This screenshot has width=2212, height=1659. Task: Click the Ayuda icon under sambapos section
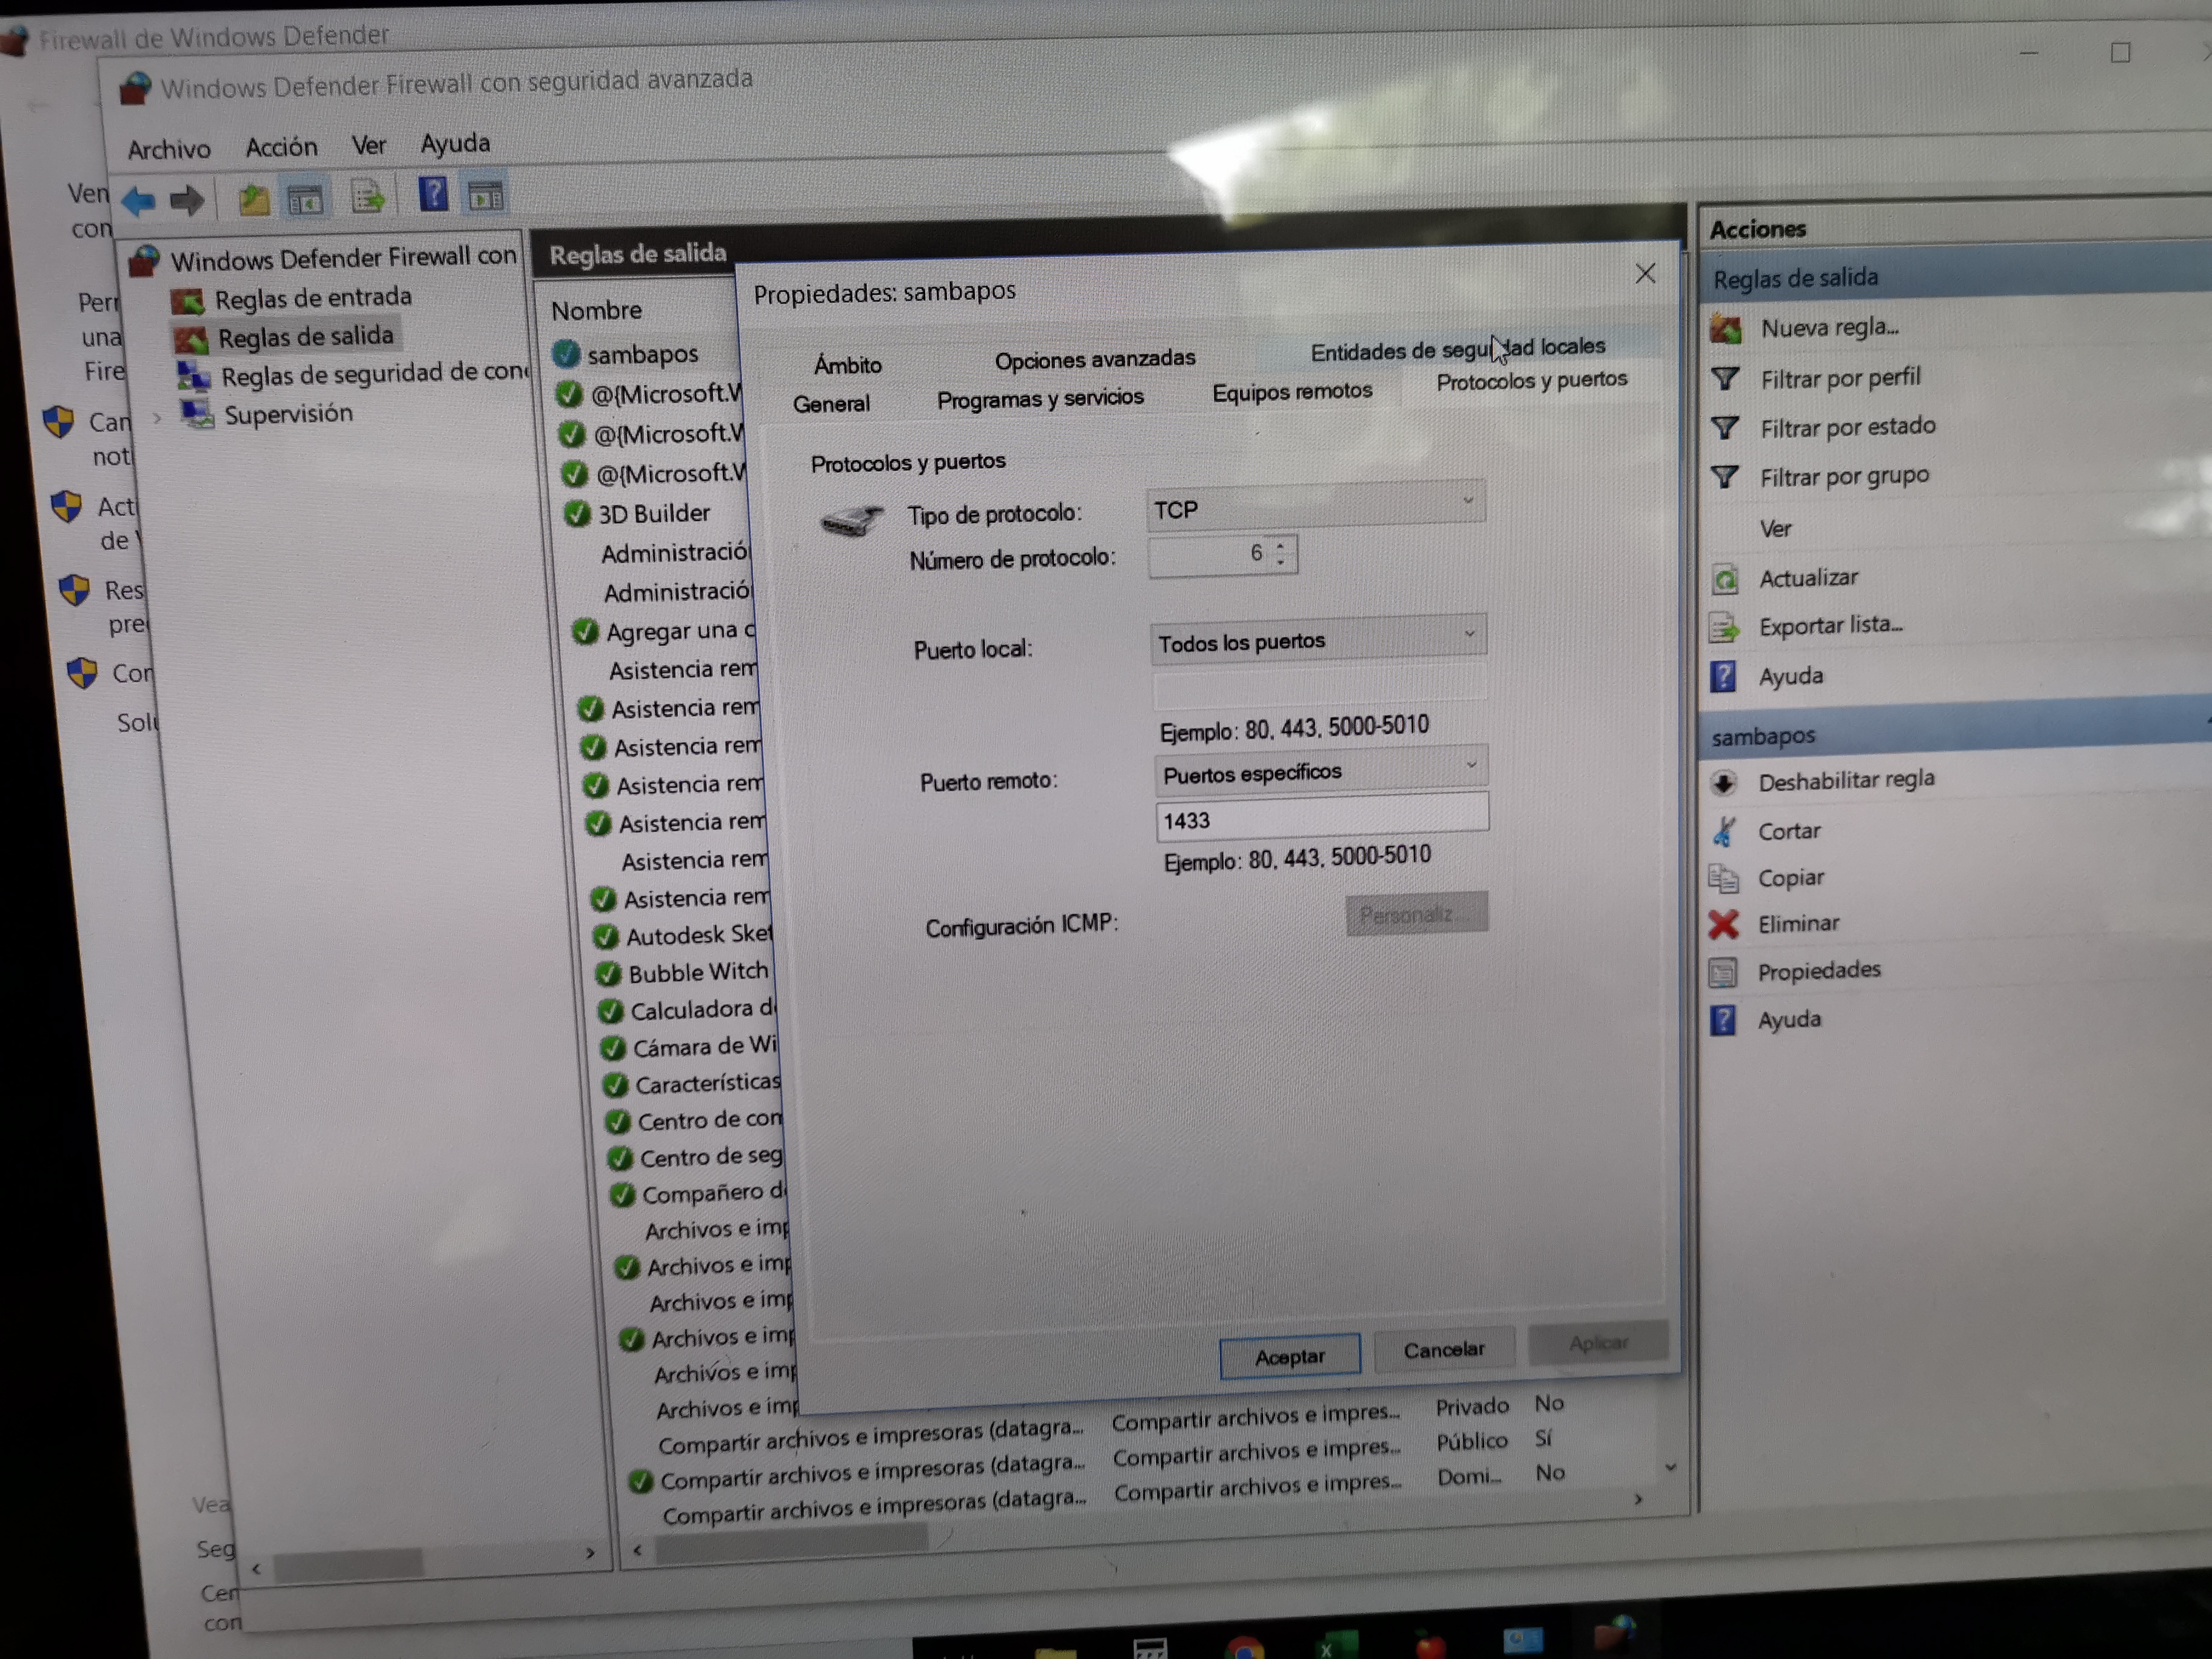pos(1723,1021)
